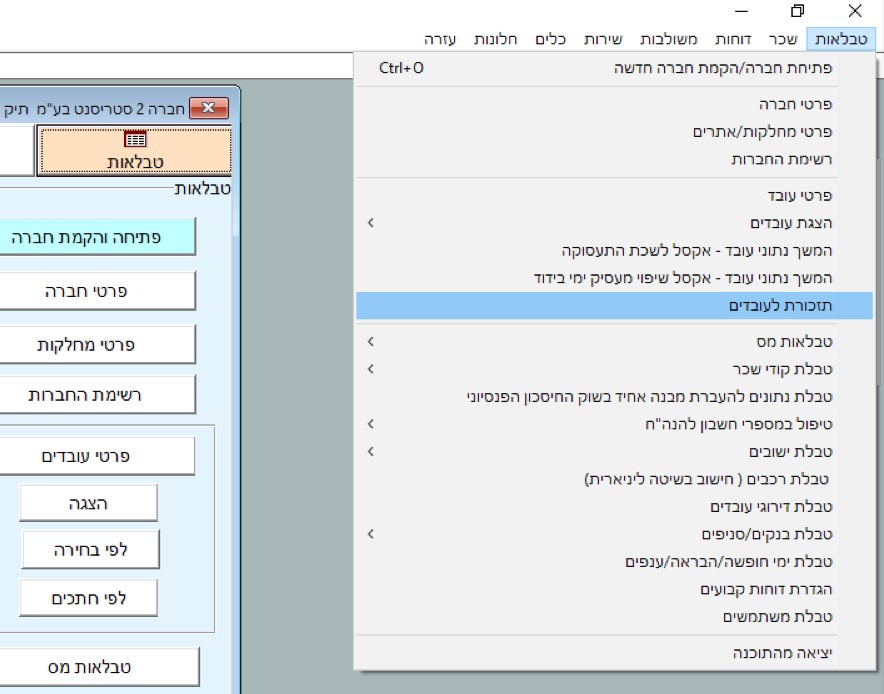884x694 pixels.
Task: Choose יציאה מהתוכנה to exit
Action: [615, 653]
